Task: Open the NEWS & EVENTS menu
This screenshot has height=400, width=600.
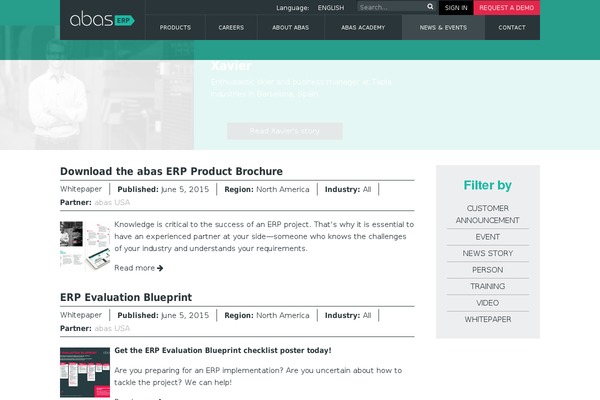Action: tap(443, 28)
